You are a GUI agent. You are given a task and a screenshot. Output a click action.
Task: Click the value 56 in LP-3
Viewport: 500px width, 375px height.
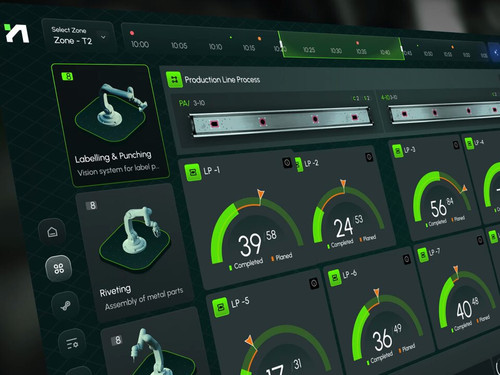pos(438,208)
